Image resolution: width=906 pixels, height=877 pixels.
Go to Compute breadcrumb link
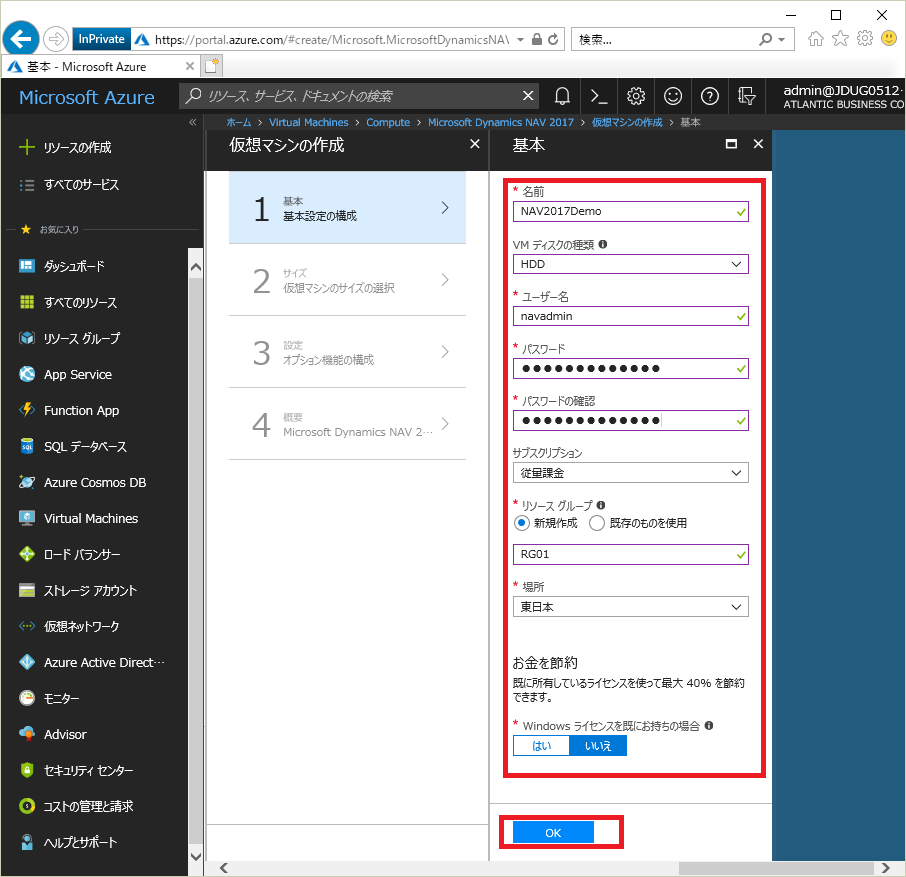pos(388,122)
